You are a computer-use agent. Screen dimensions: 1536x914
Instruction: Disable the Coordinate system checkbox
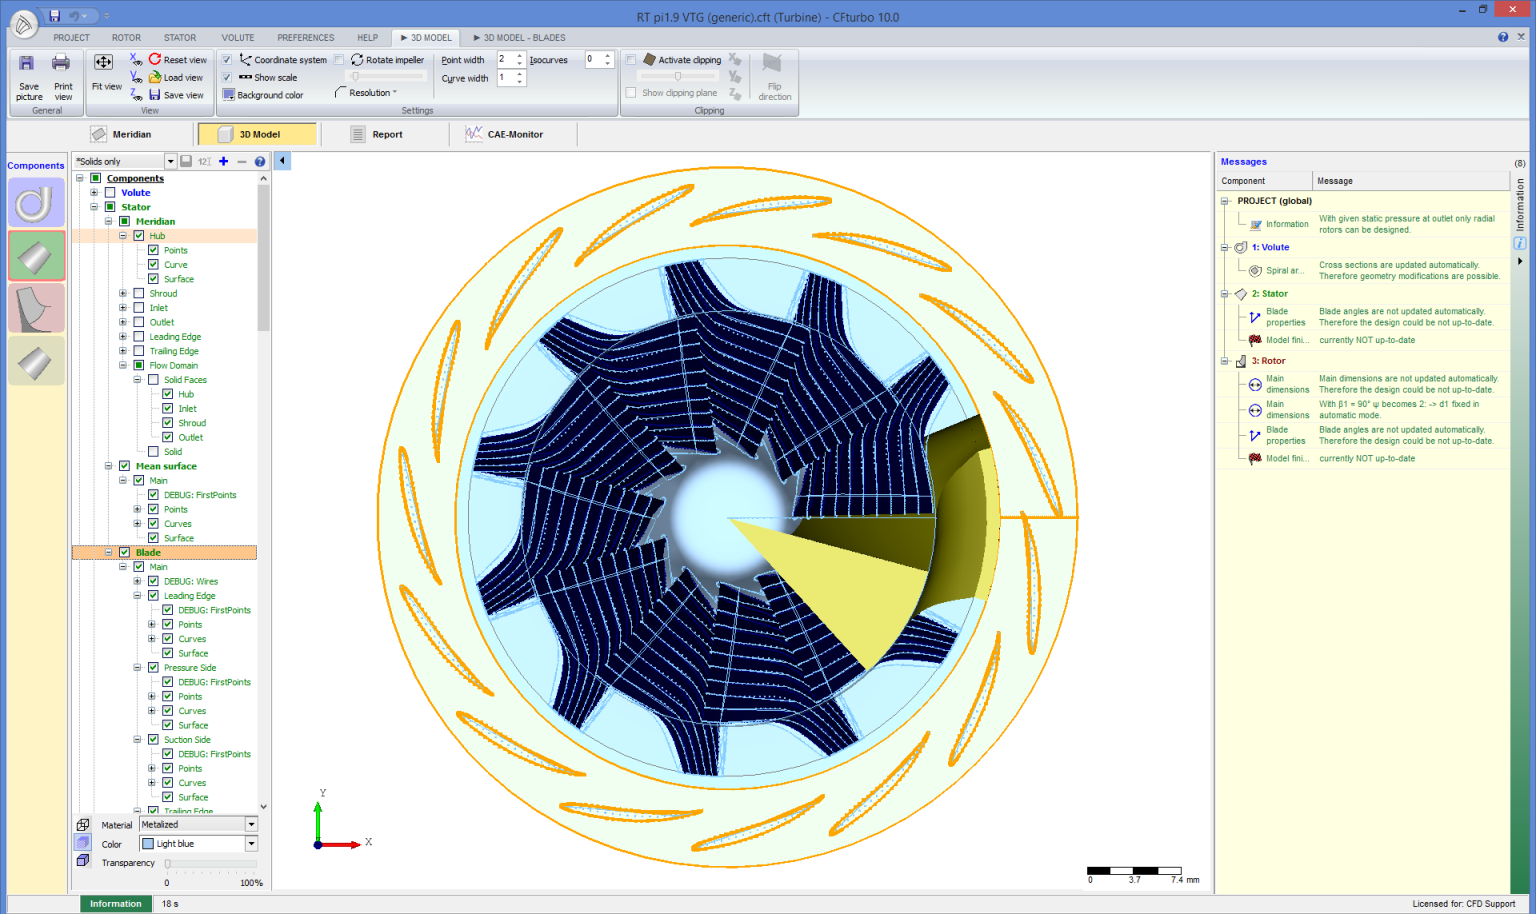tap(227, 59)
